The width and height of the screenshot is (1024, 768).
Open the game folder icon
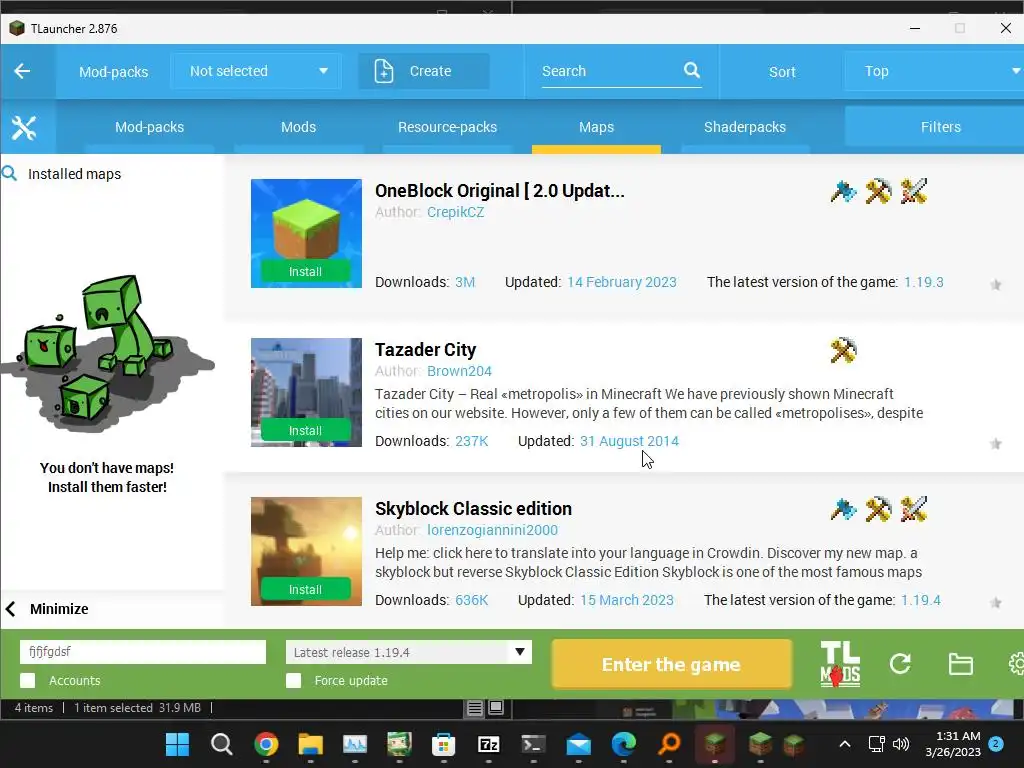(x=961, y=664)
